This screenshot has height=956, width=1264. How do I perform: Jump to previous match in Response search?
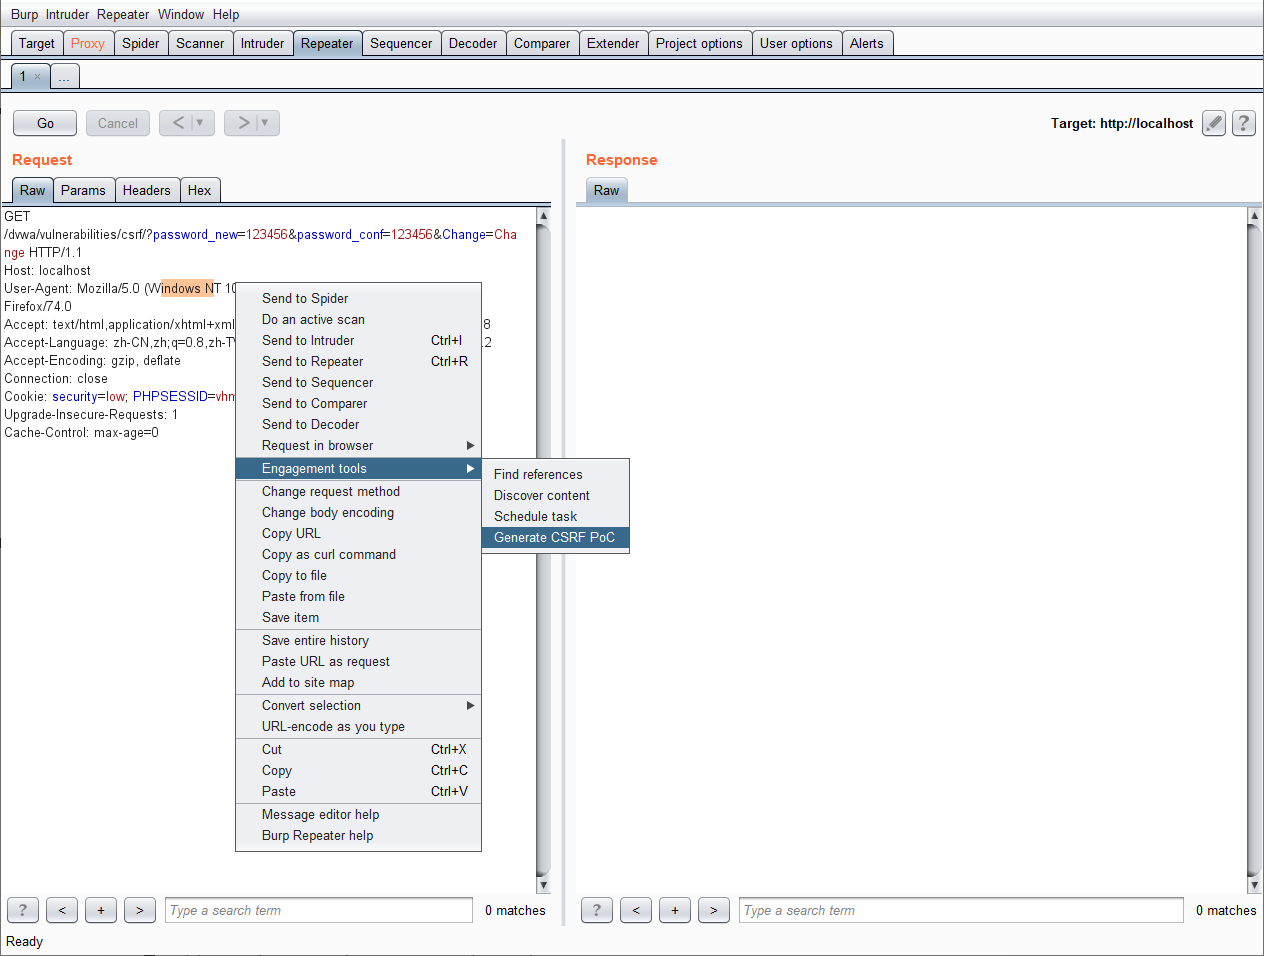(636, 910)
